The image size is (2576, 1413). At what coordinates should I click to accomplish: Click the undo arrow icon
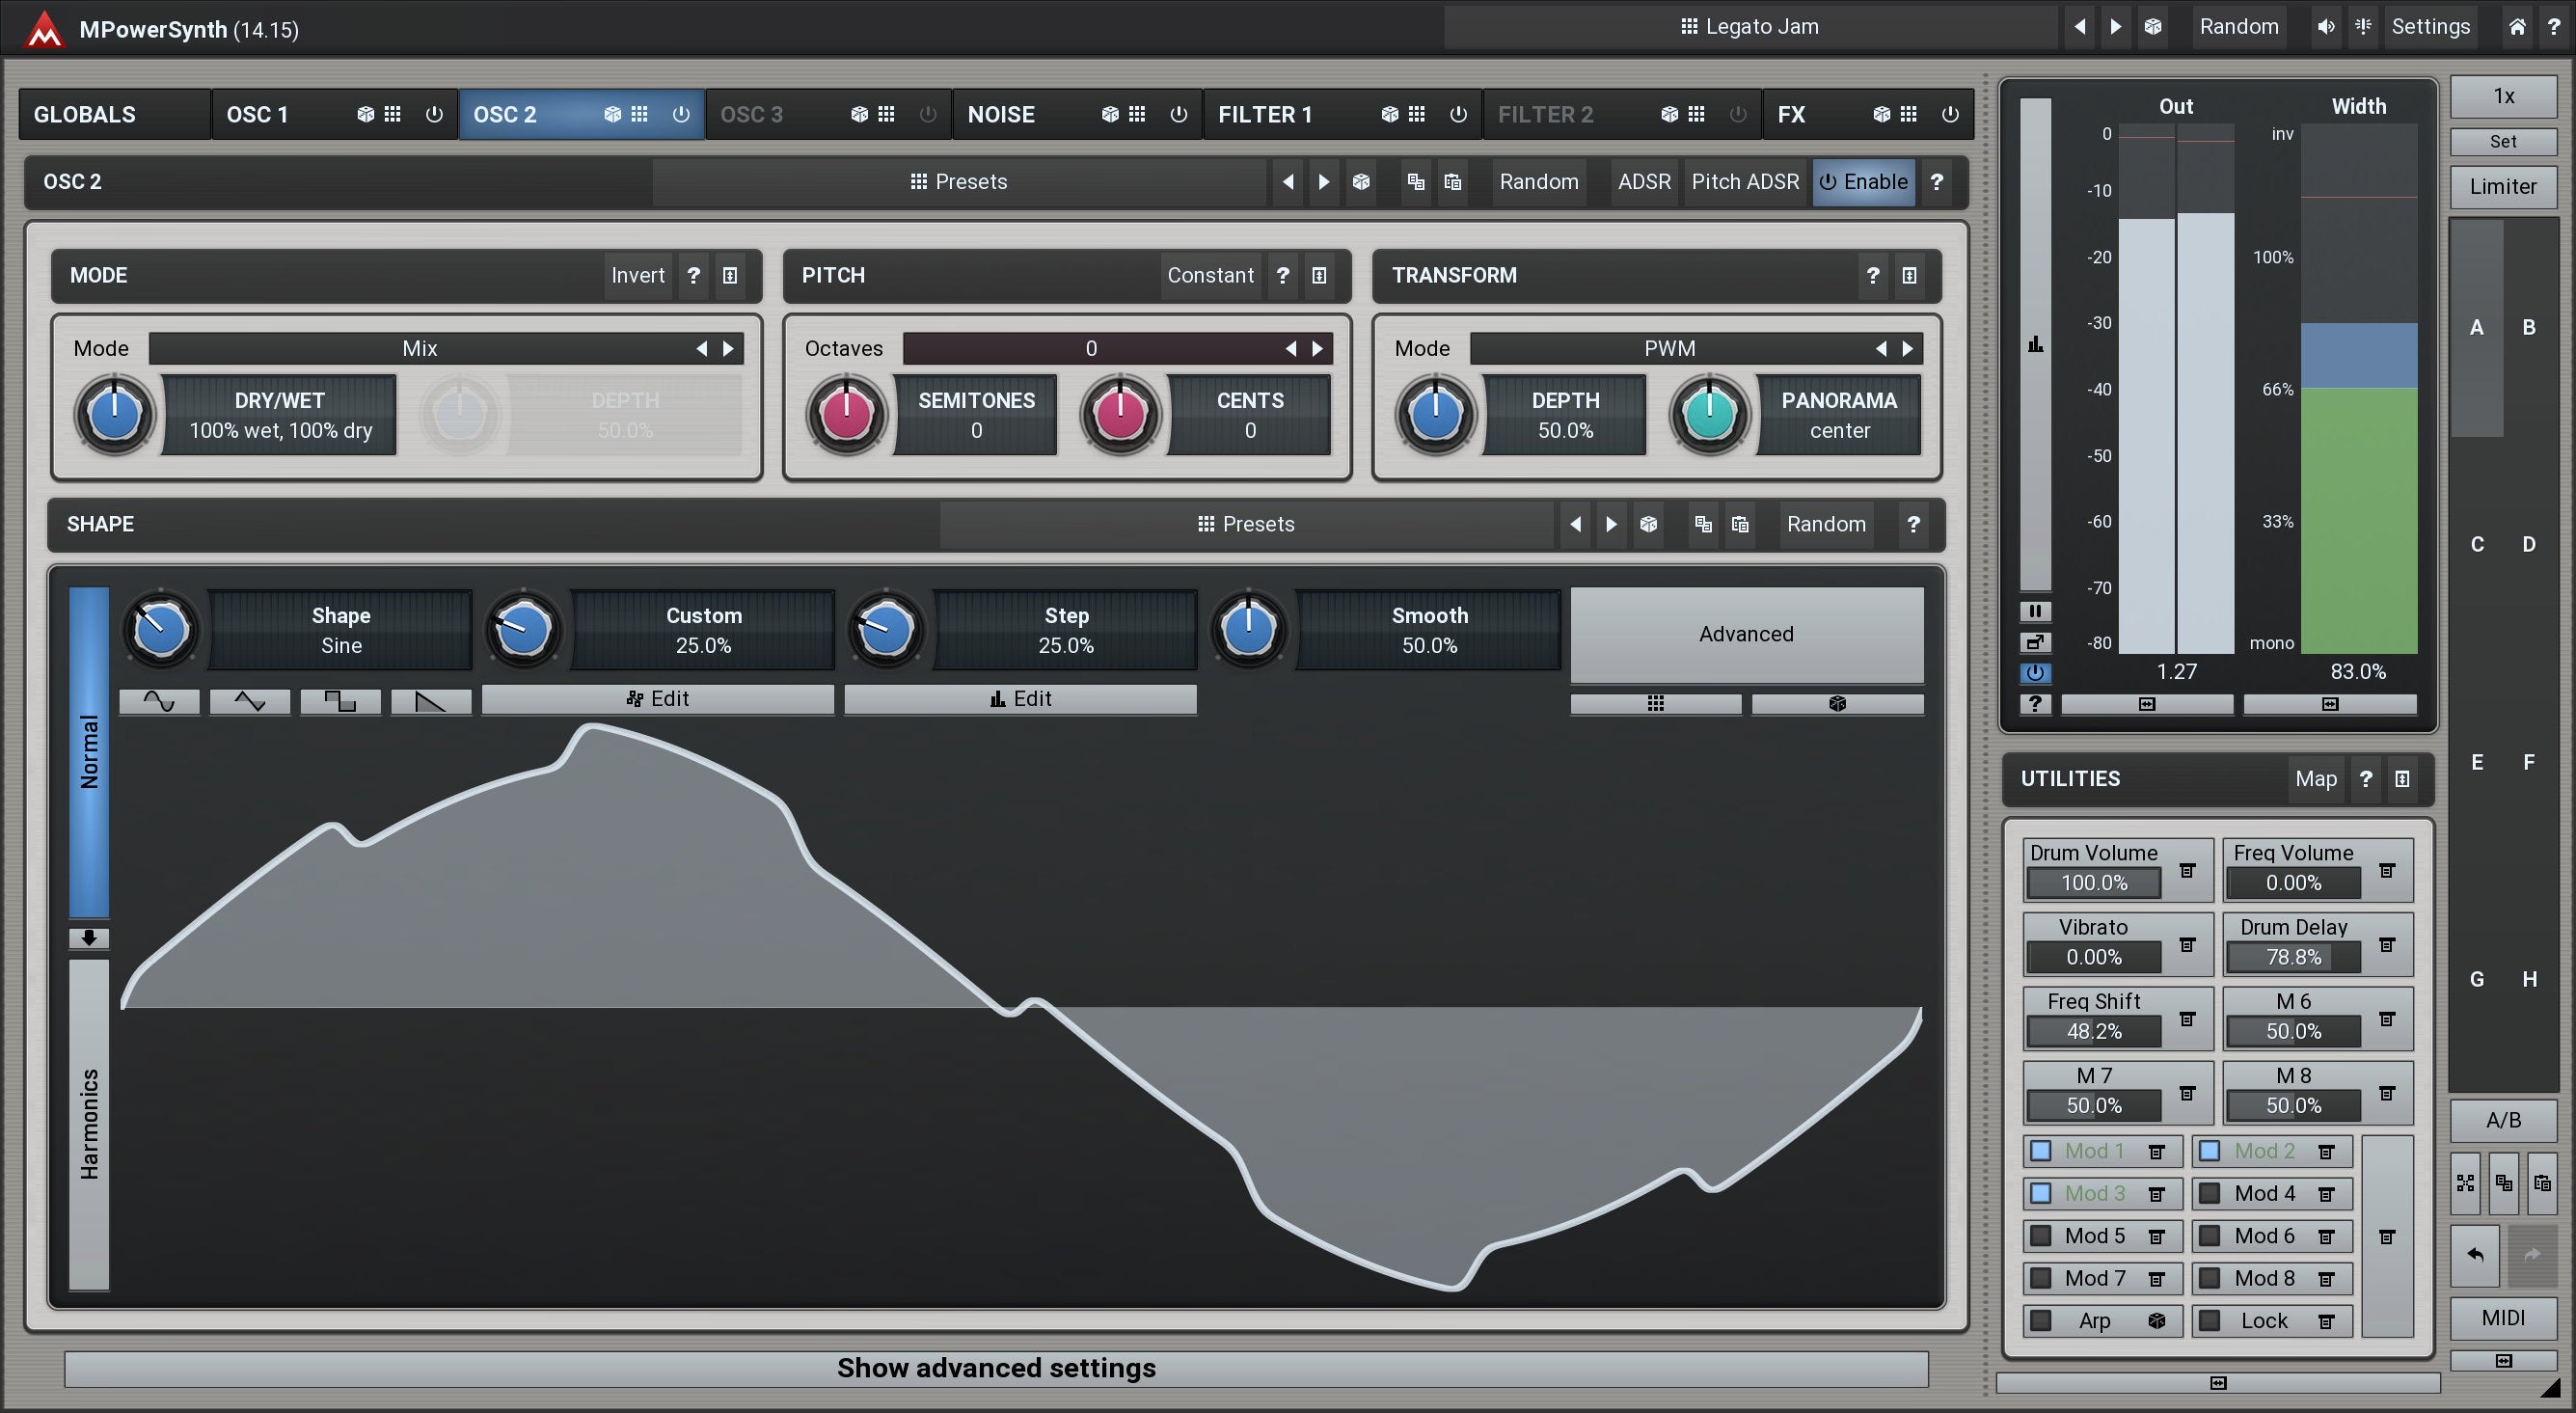[2475, 1254]
